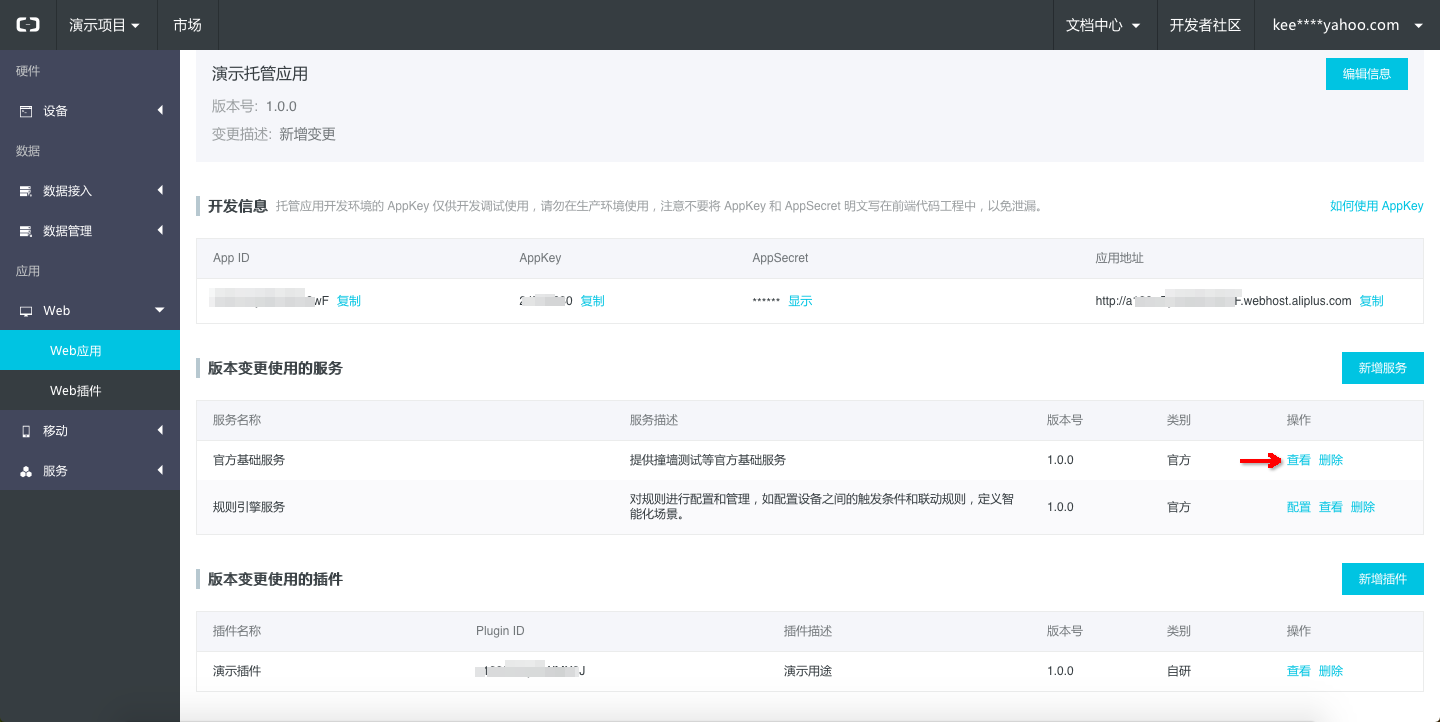Click the 官方基础服务 service name
This screenshot has width=1440, height=722.
pos(249,460)
